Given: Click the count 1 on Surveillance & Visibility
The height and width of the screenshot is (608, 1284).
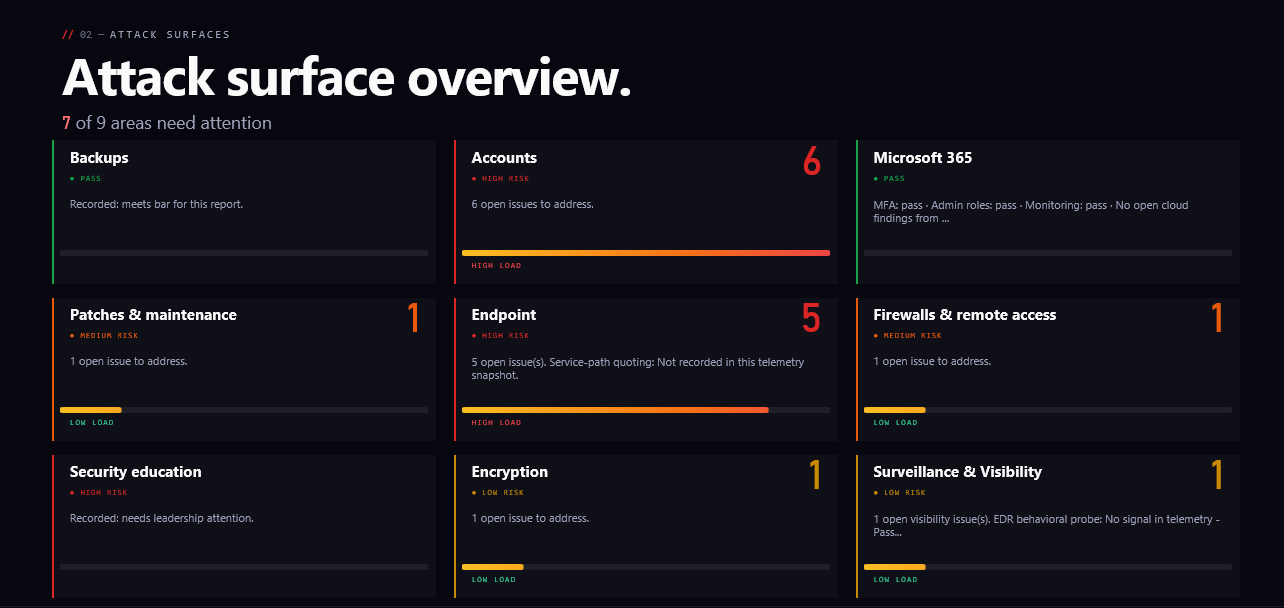Looking at the screenshot, I should click(1217, 475).
